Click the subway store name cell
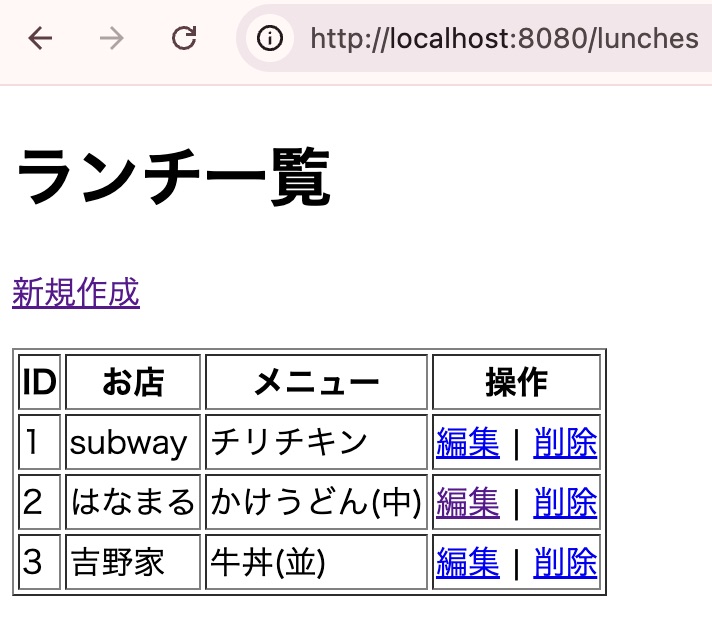The image size is (712, 620). point(129,442)
